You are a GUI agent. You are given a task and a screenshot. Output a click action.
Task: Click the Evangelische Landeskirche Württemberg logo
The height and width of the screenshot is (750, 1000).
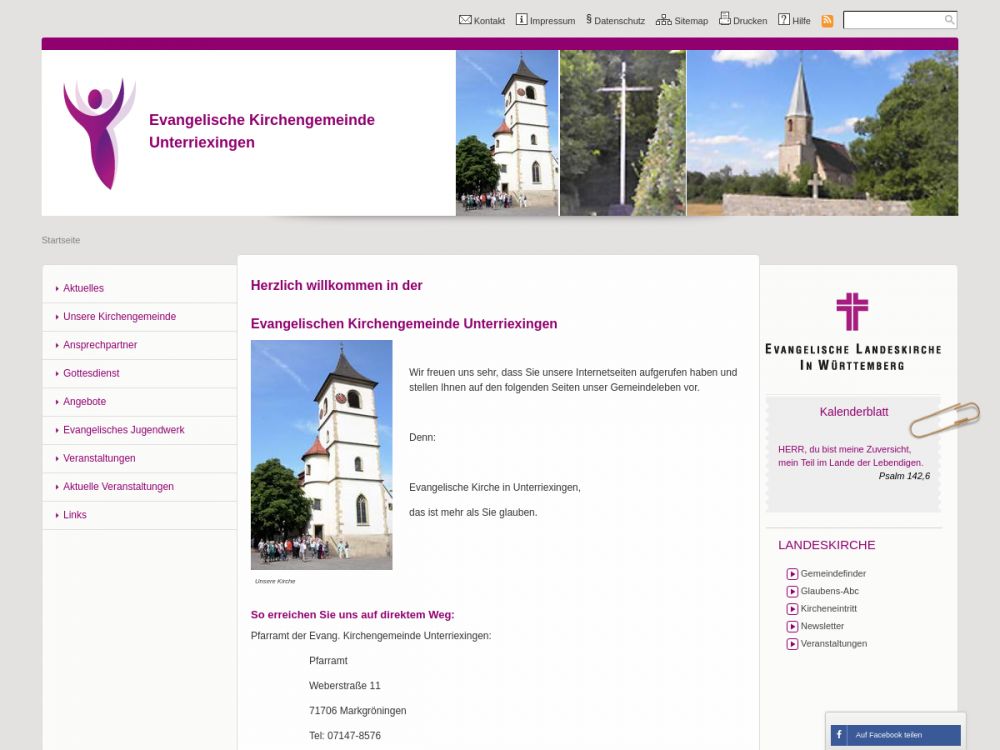(x=852, y=331)
